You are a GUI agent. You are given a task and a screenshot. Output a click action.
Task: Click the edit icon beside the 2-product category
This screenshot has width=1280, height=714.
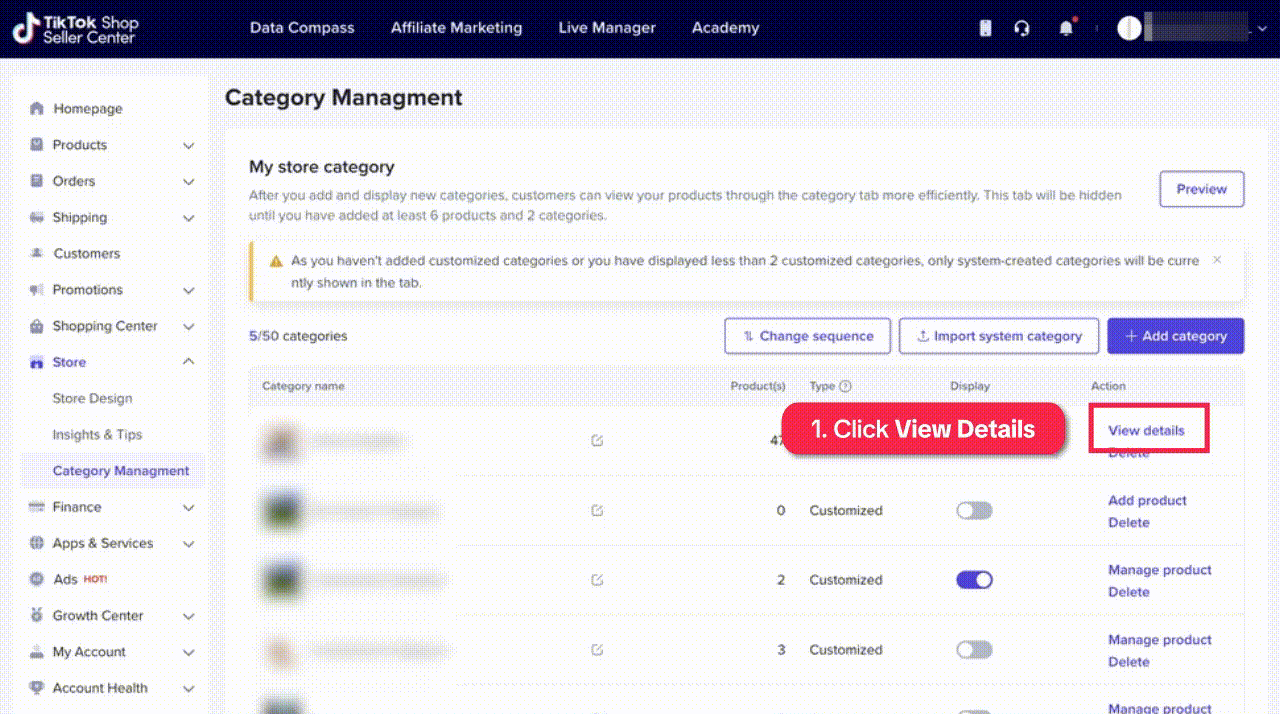597,580
